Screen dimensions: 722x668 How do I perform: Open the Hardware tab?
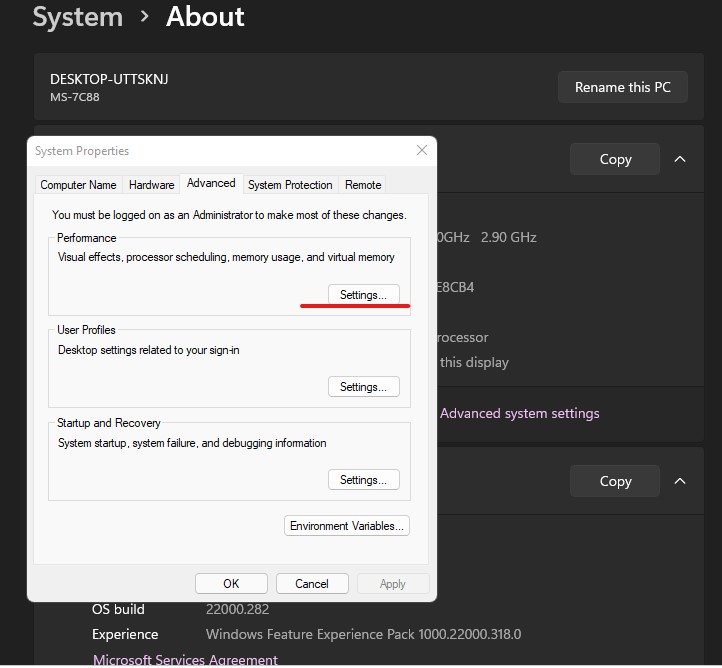[x=151, y=185]
